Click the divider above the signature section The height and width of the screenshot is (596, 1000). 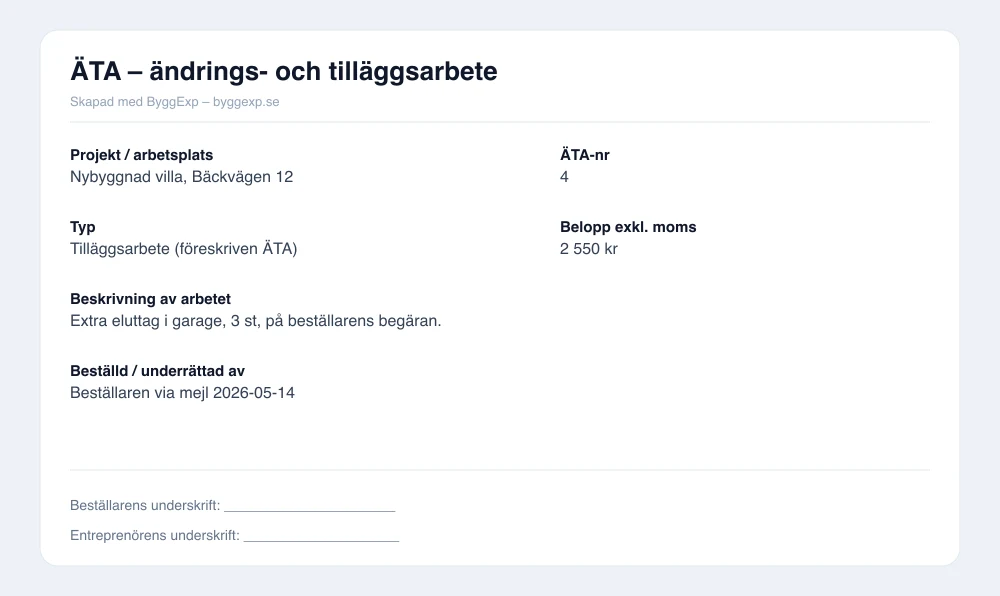pyautogui.click(x=500, y=470)
